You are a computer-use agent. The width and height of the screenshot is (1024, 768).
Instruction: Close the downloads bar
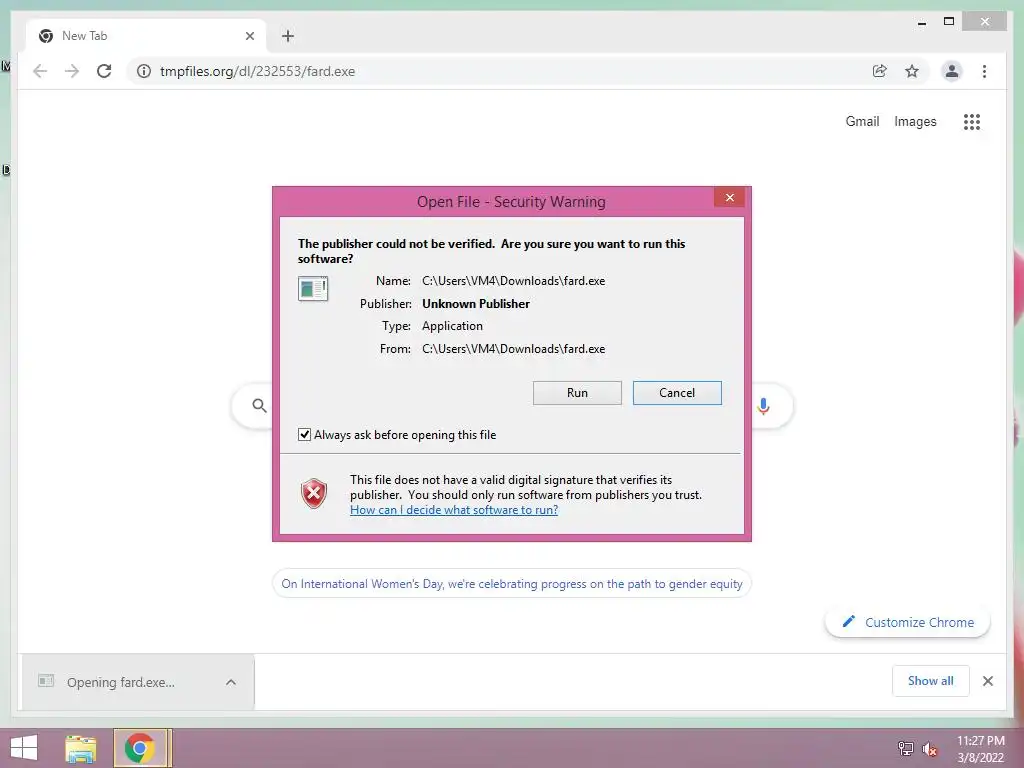point(987,681)
